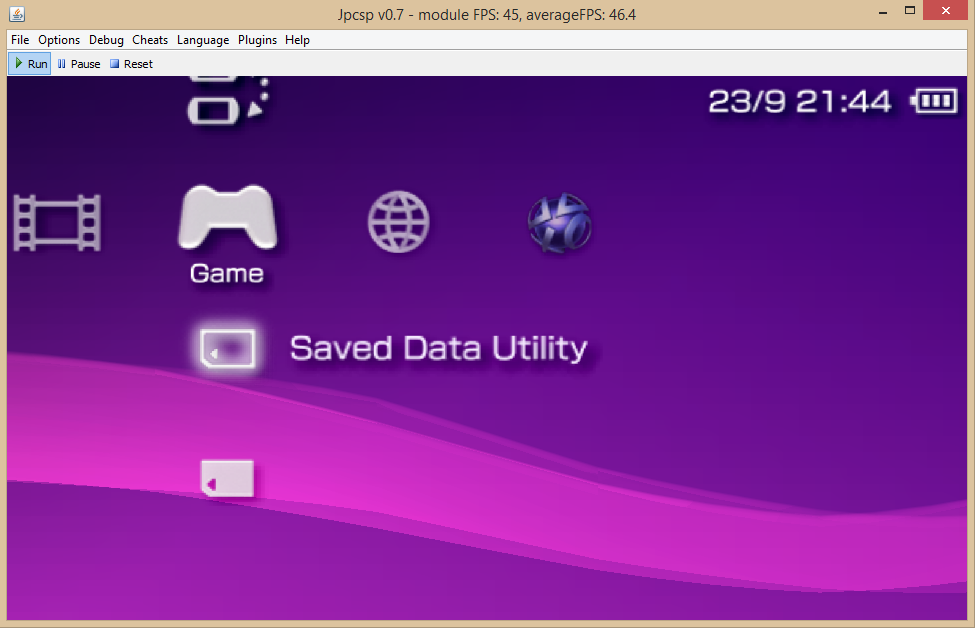Open the Cheats menu
The height and width of the screenshot is (628, 975).
coord(150,40)
